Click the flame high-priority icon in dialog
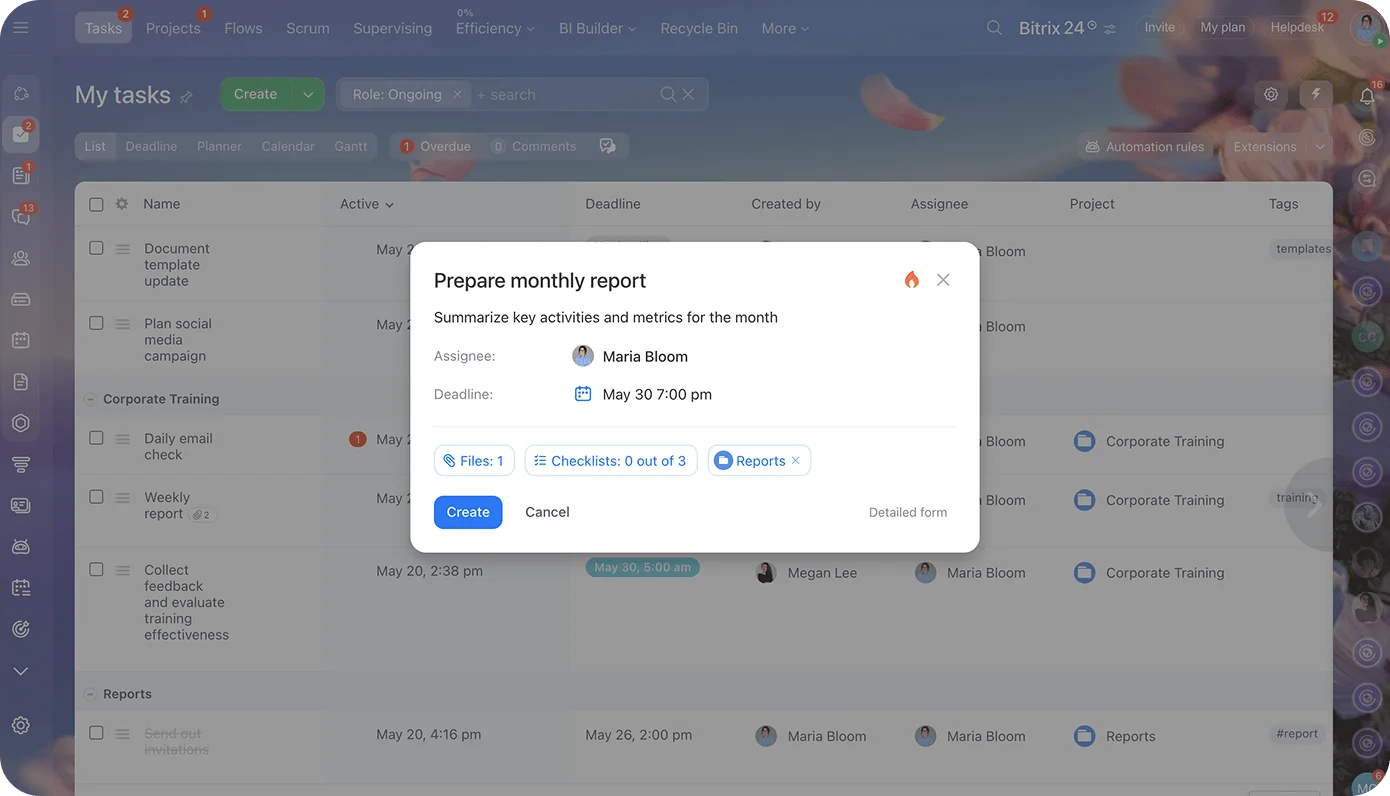Image resolution: width=1390 pixels, height=796 pixels. point(911,280)
